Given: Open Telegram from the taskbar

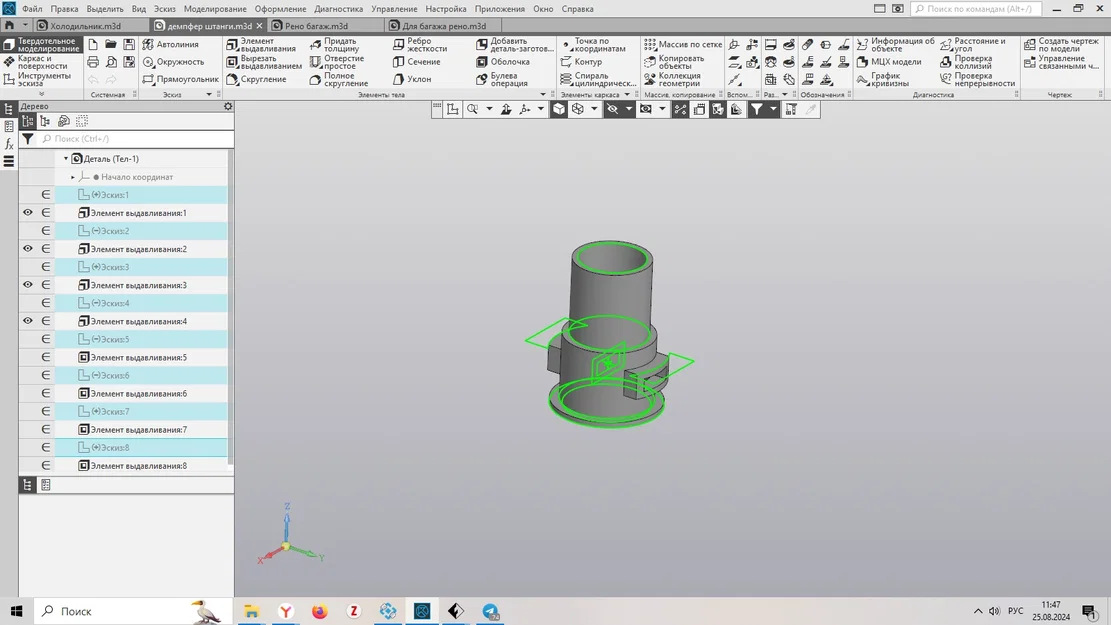Looking at the screenshot, I should coord(490,611).
